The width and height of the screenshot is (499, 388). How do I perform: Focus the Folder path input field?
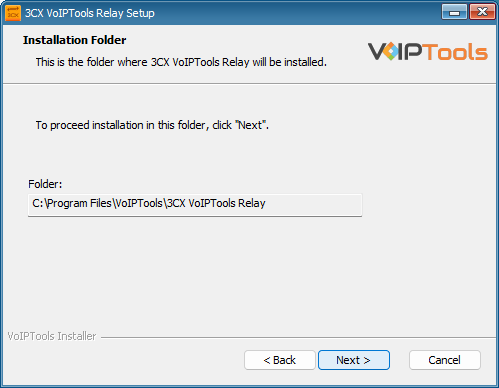tap(195, 205)
